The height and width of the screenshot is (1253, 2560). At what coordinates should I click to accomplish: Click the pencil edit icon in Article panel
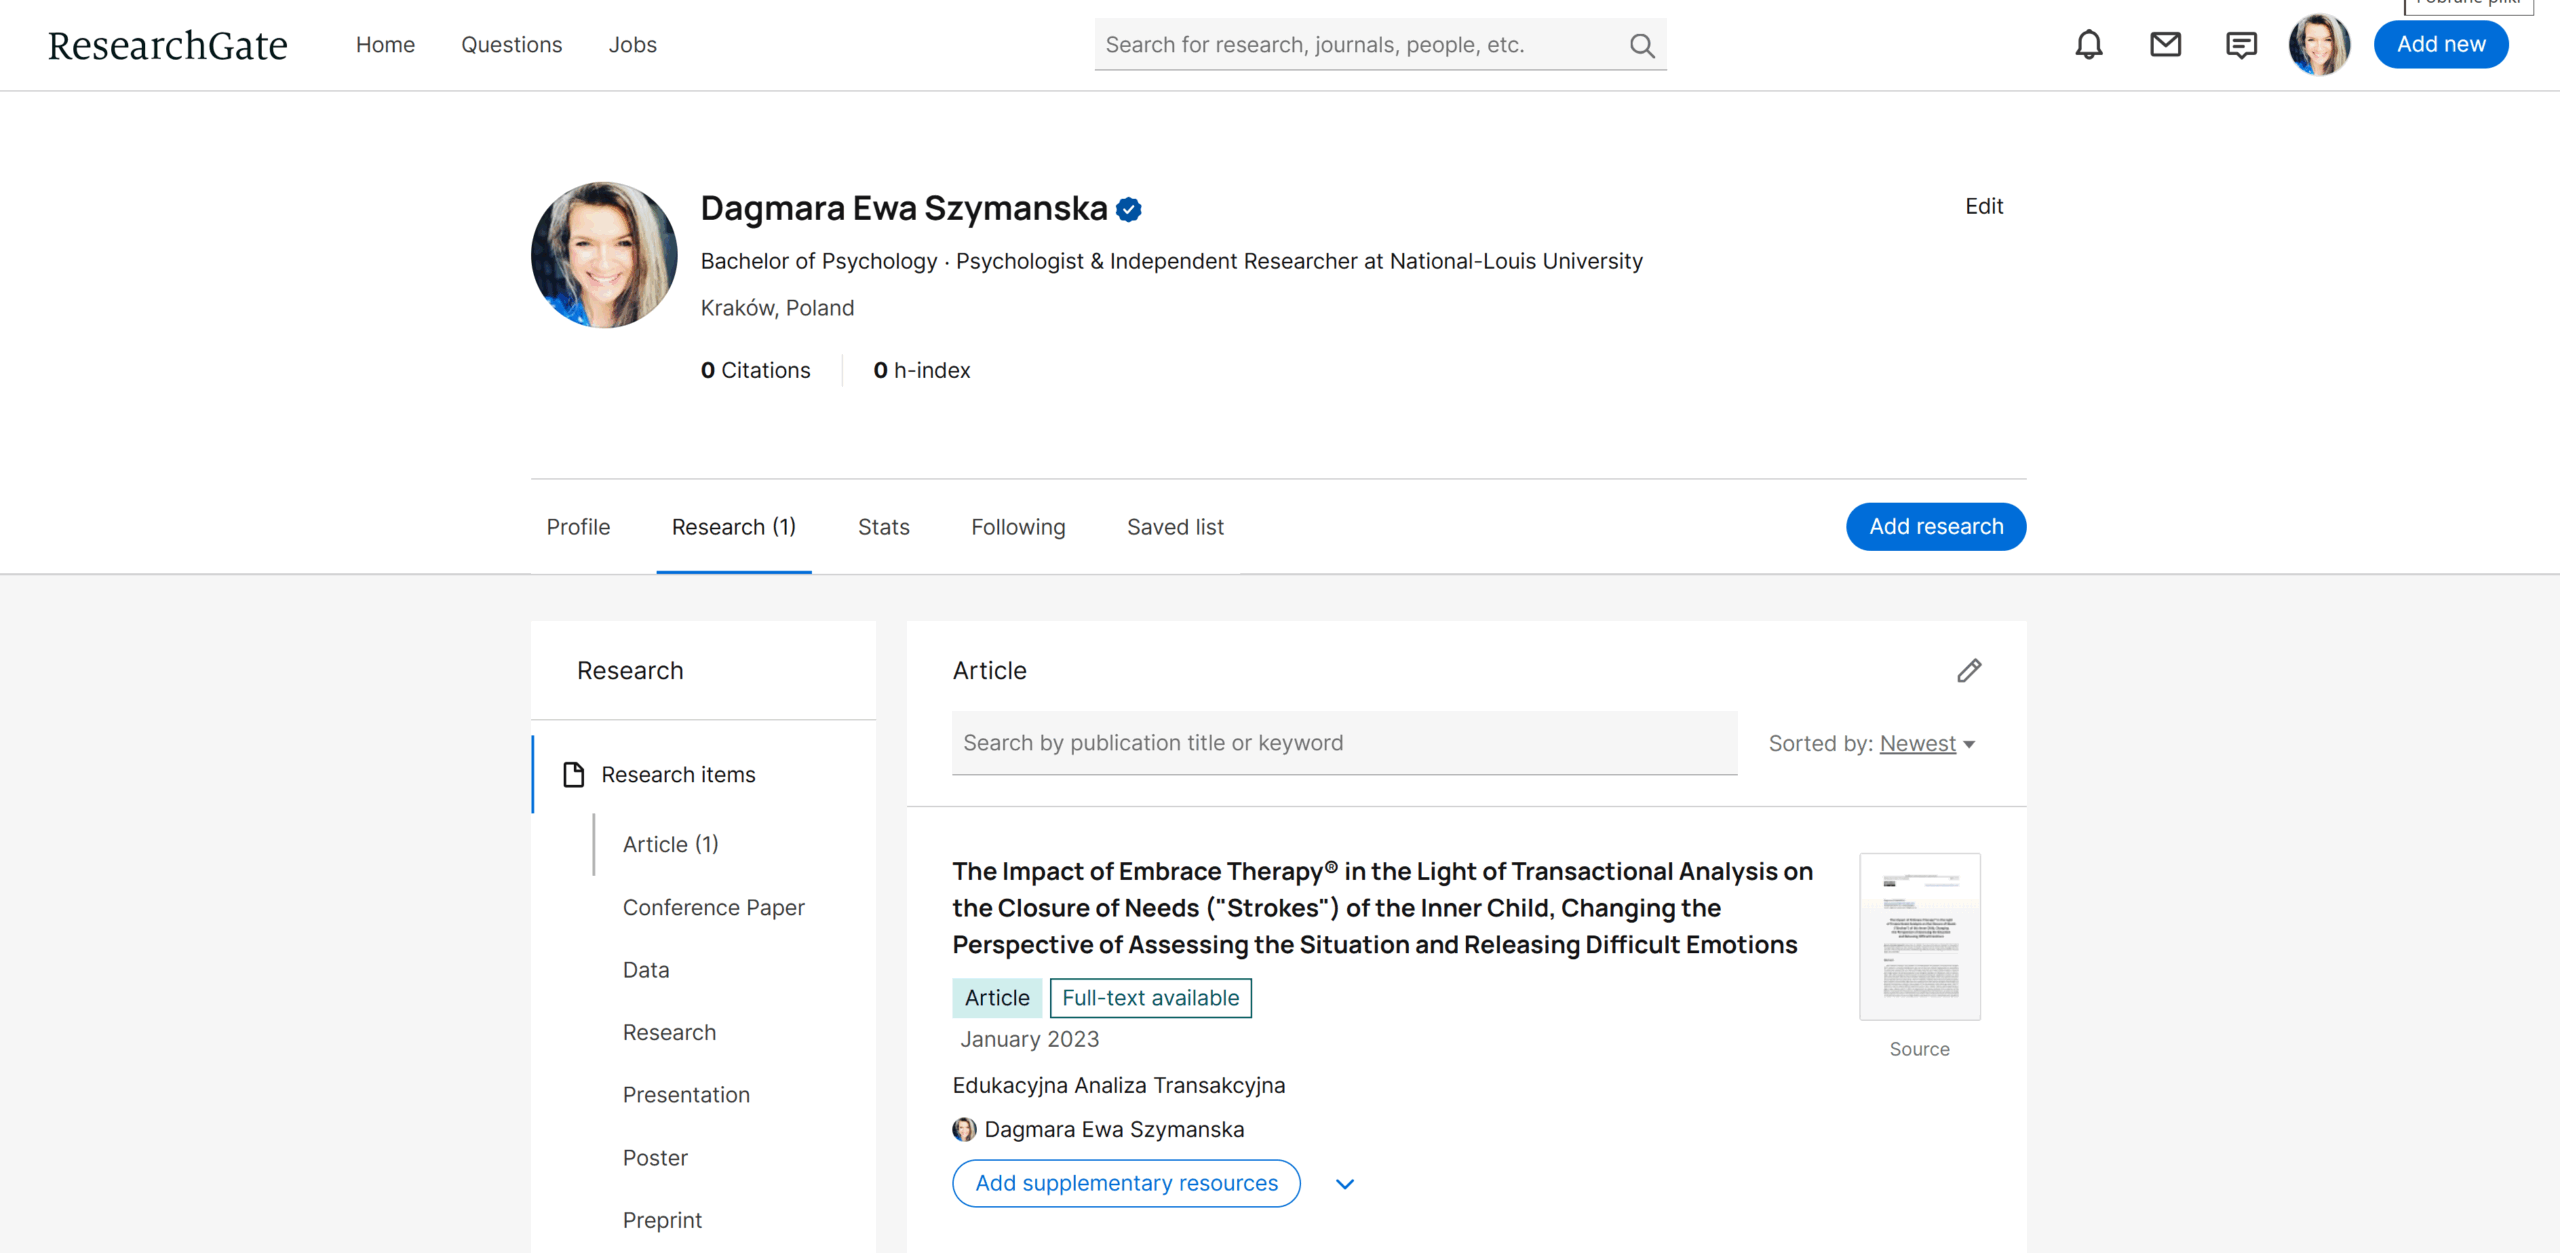pyautogui.click(x=1969, y=670)
